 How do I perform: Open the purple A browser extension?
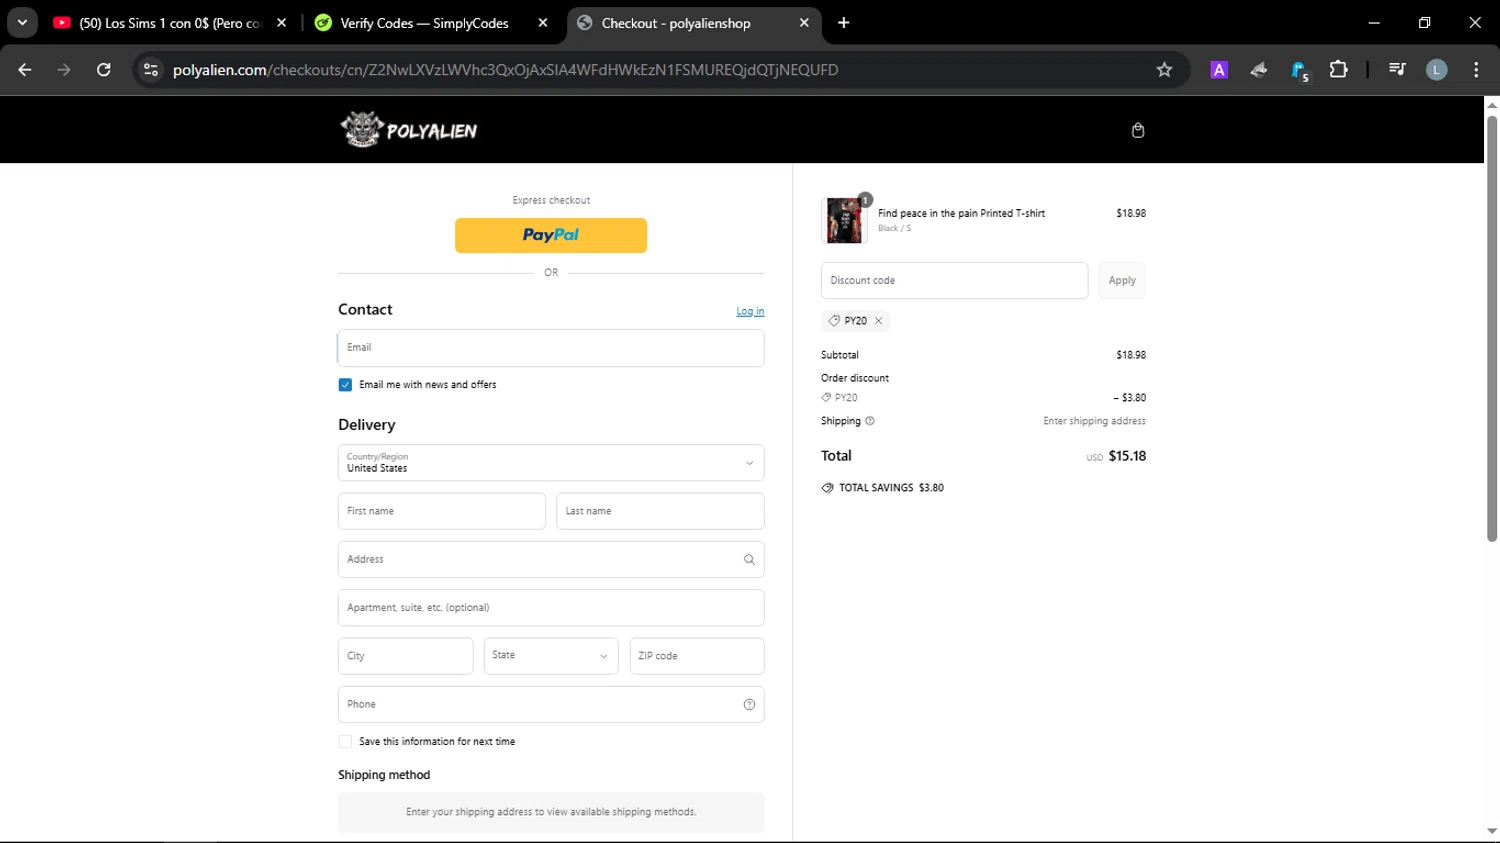(x=1218, y=70)
